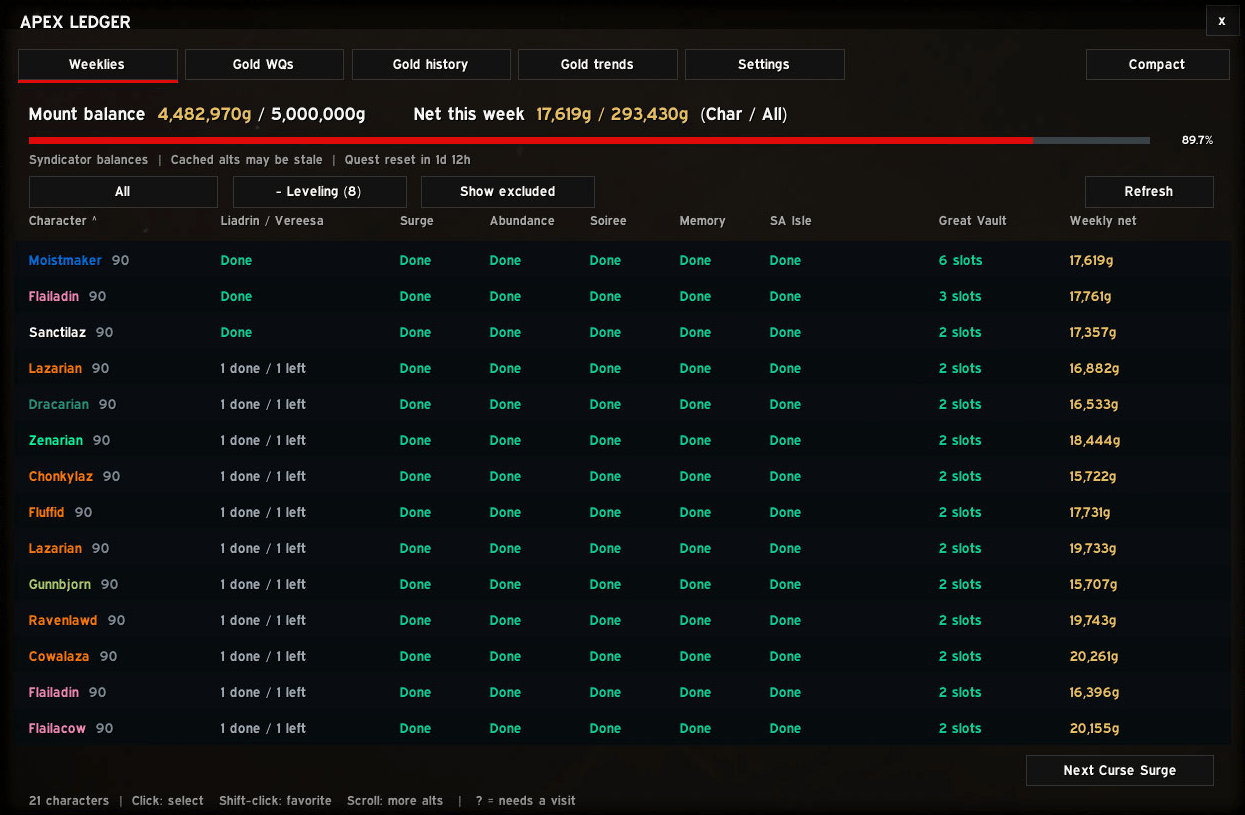Click the Surge column header

(417, 221)
